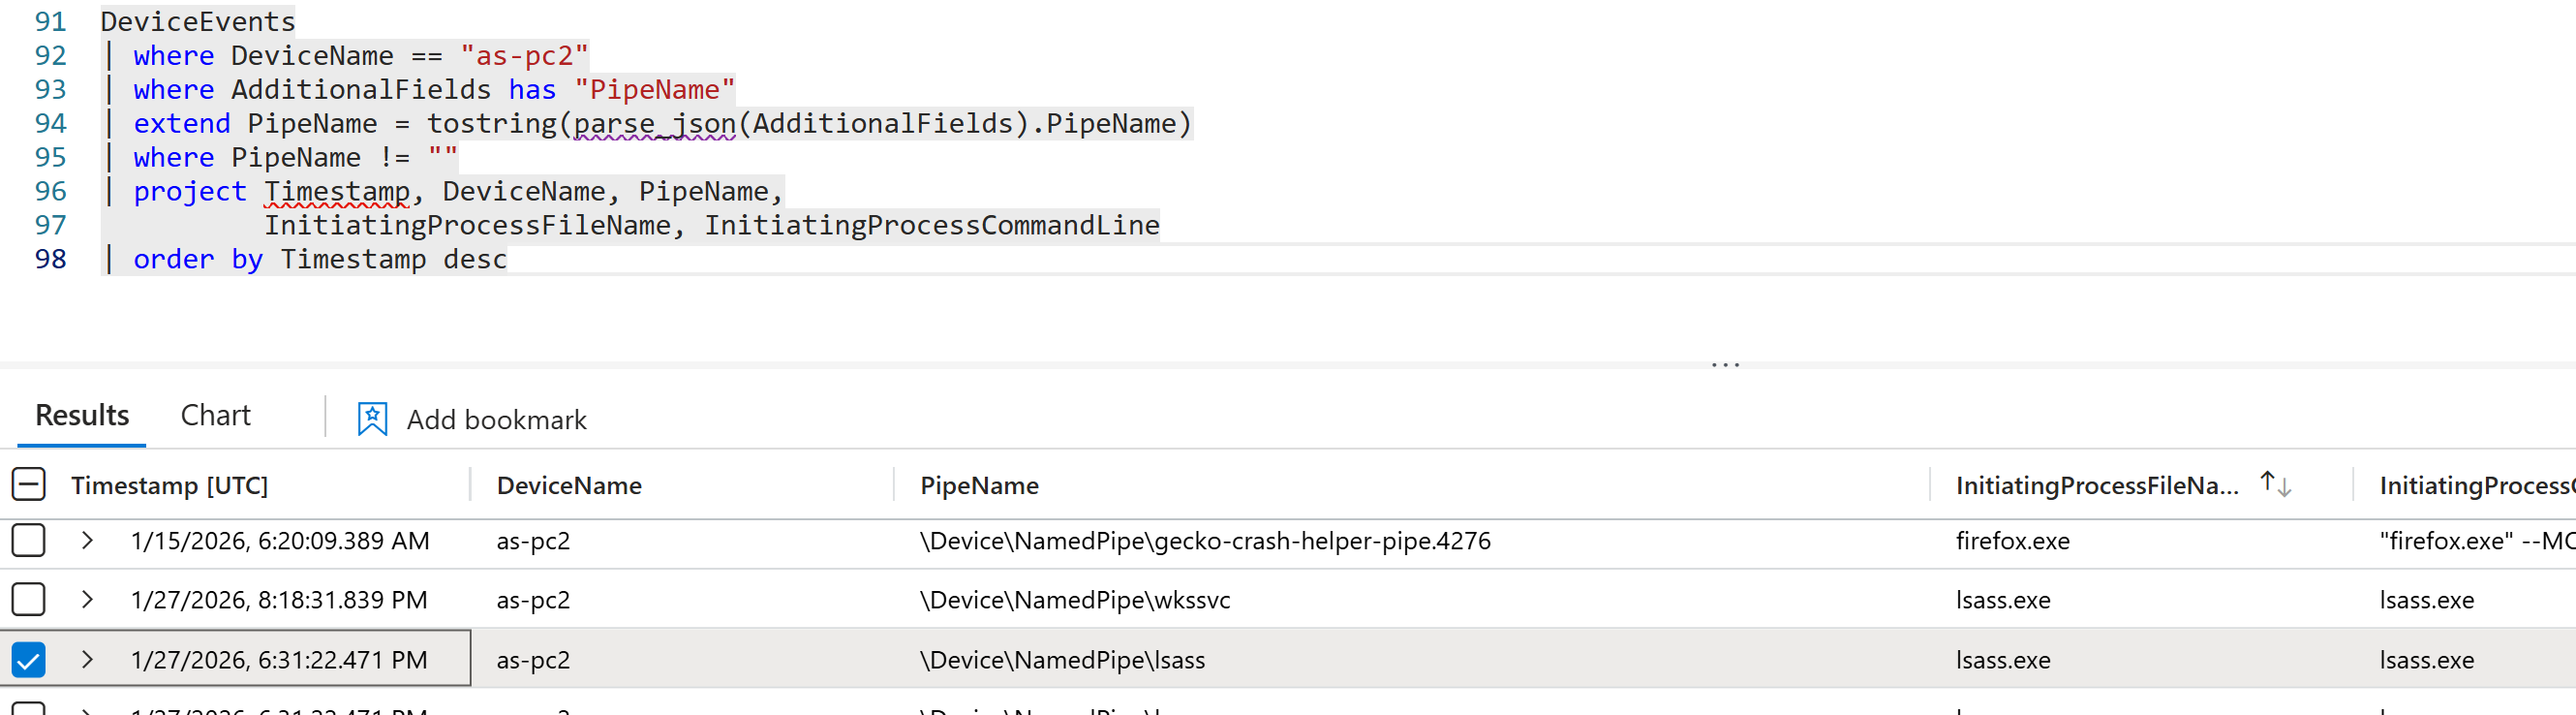Expand the 6:31:22.471 PM lsass row
Viewport: 2576px width, 715px height.
pyautogui.click(x=87, y=660)
